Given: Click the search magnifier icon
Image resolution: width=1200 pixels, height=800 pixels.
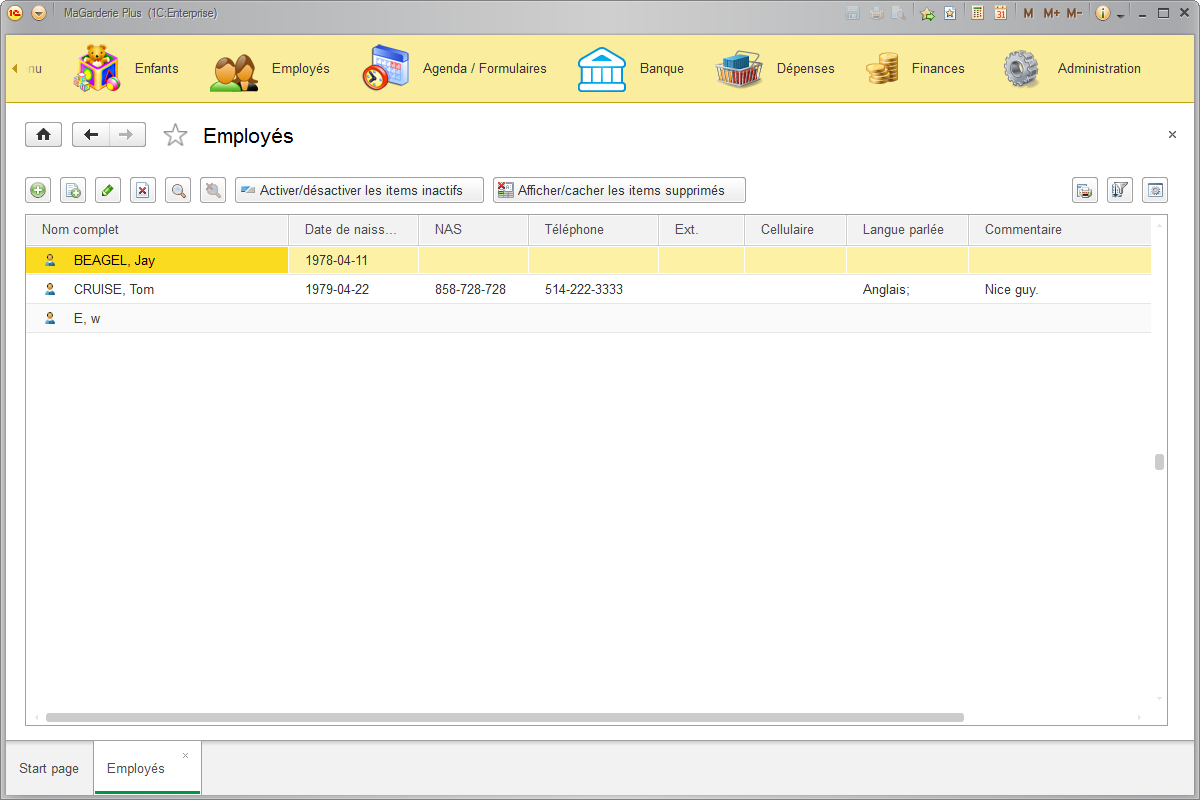Looking at the screenshot, I should click(177, 190).
